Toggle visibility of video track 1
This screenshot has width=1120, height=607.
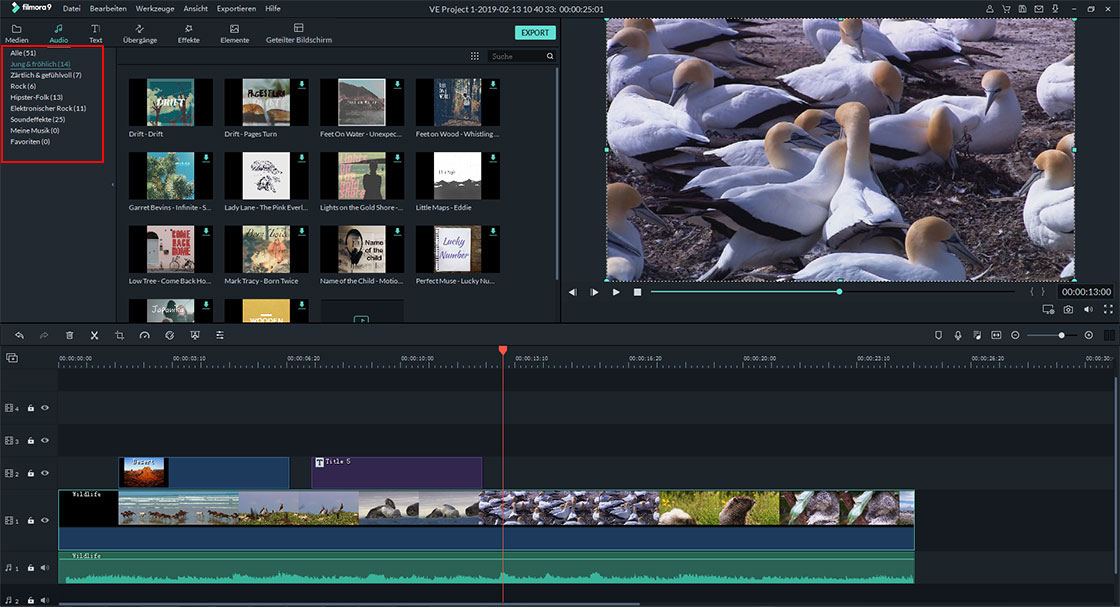click(45, 521)
